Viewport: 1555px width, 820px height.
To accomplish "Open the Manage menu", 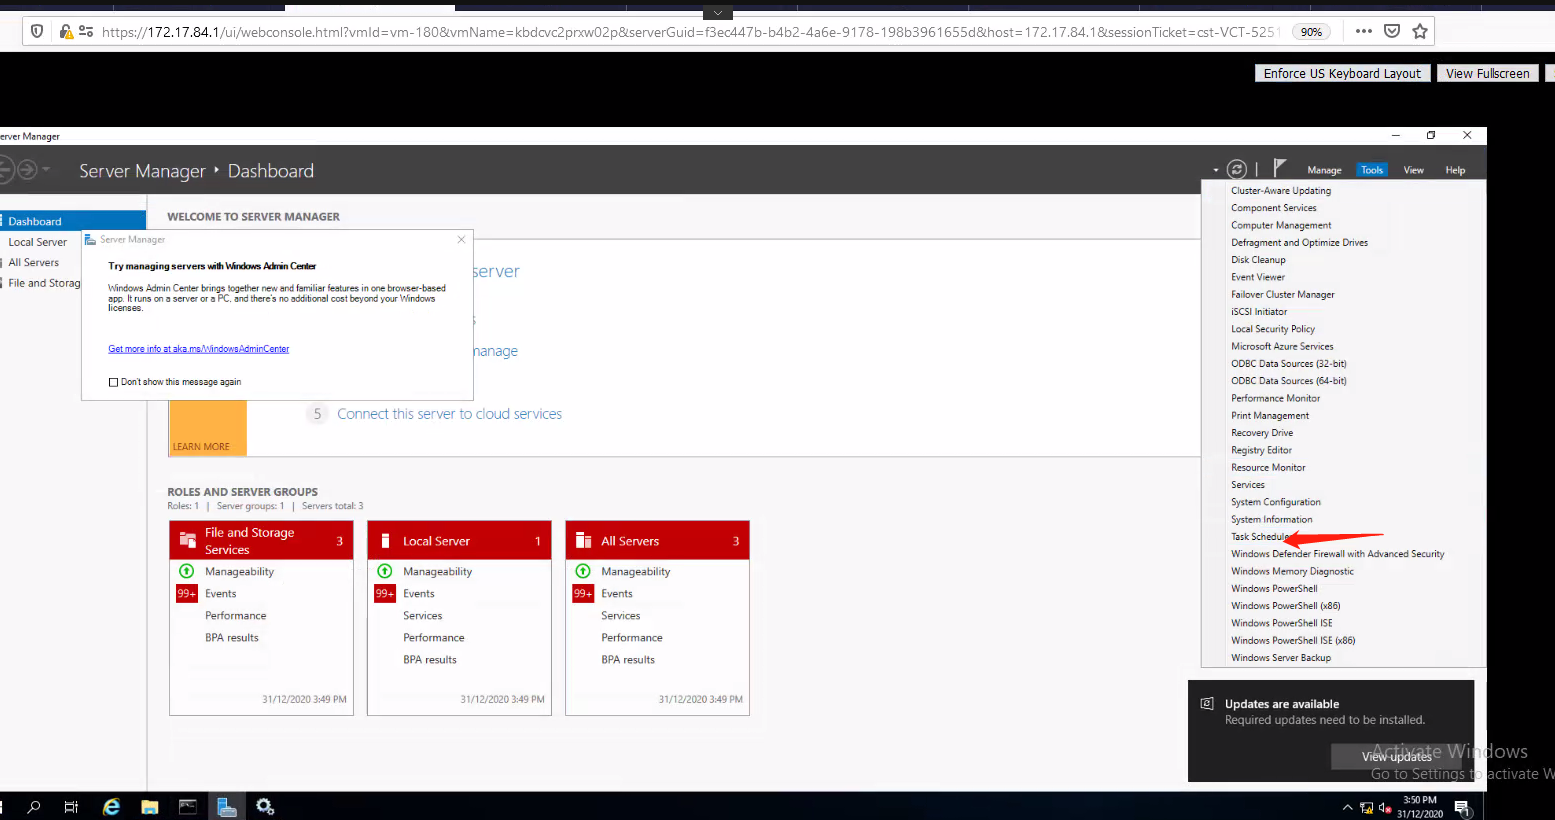I will pyautogui.click(x=1324, y=170).
